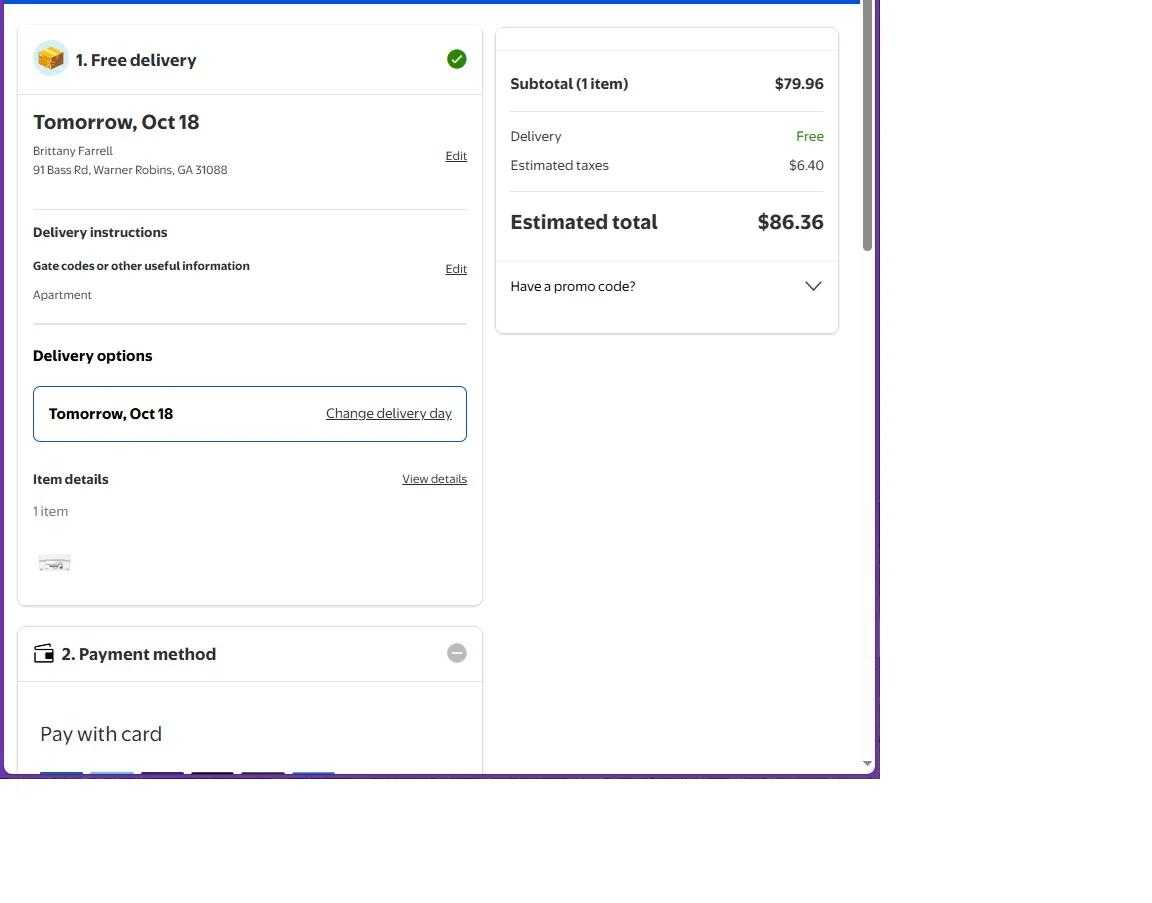
Task: Click the vertical scrollbar thumb
Action: pos(867,126)
